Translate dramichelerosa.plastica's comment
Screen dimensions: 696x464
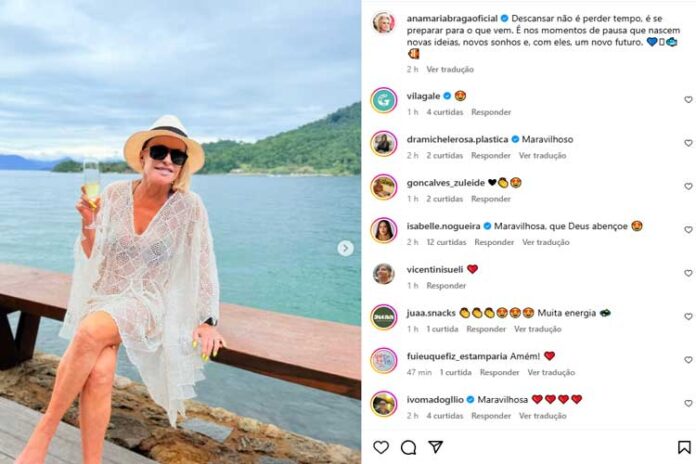pyautogui.click(x=543, y=156)
